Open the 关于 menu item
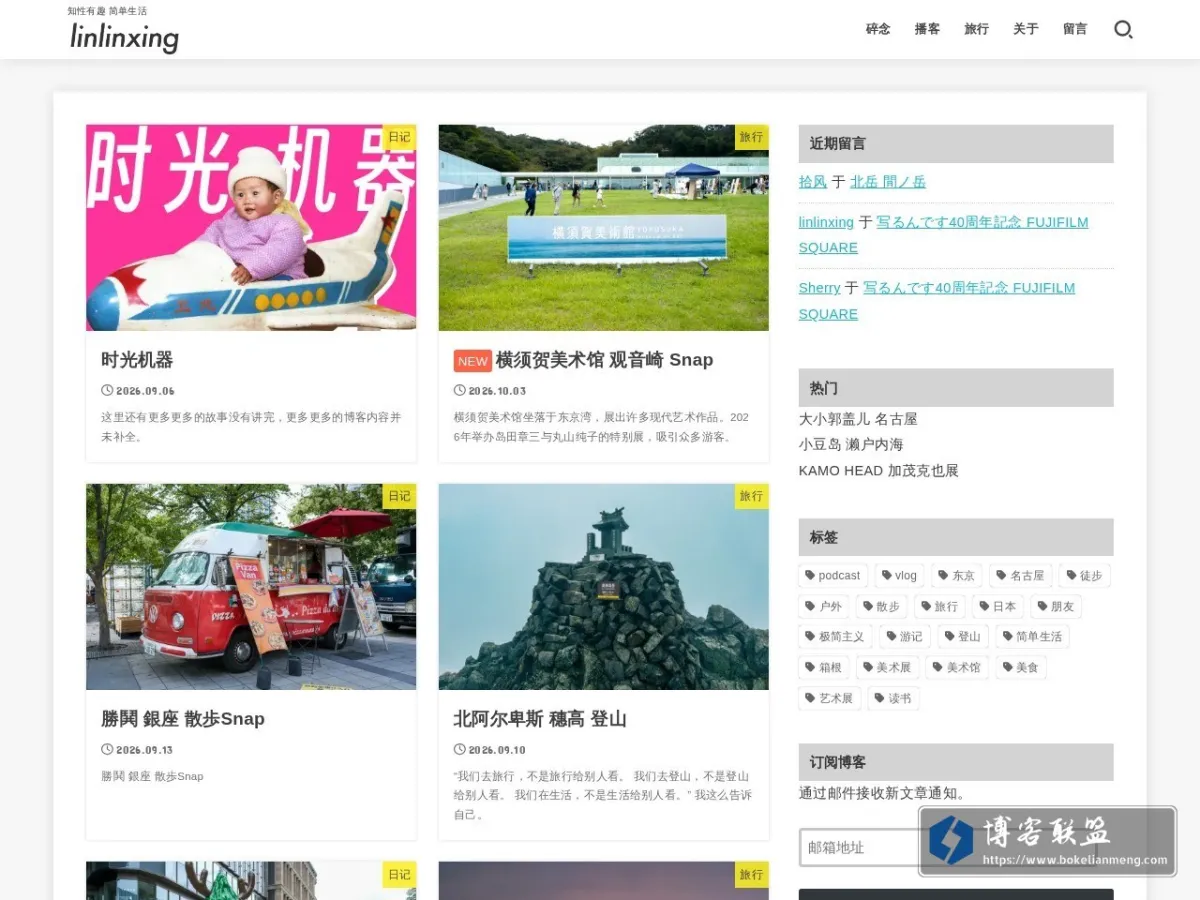 pos(1026,29)
